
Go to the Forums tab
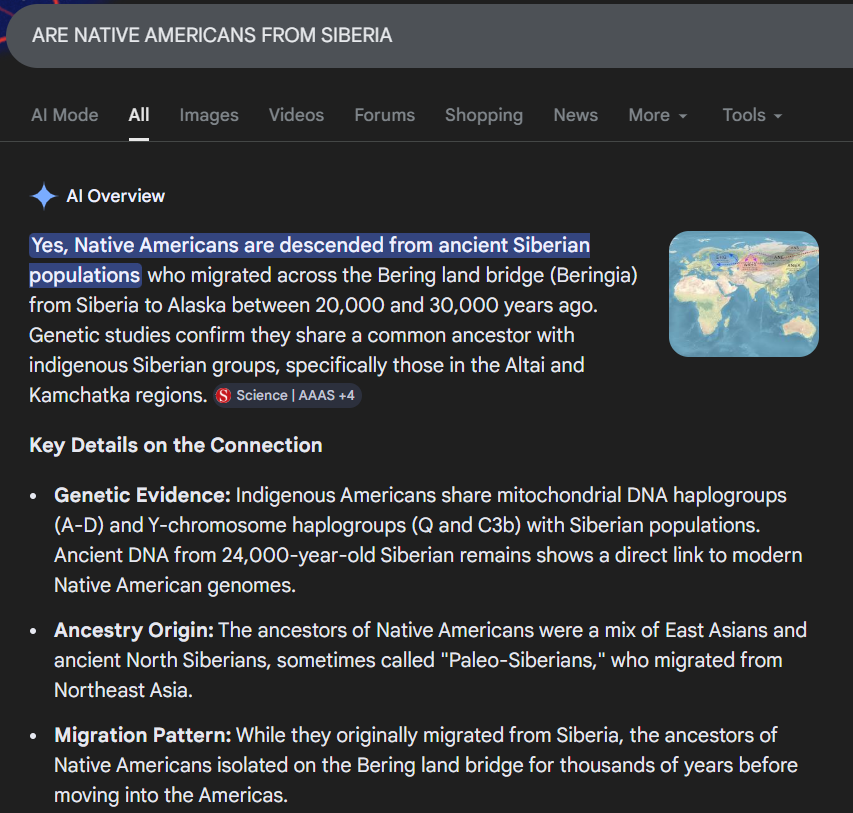pyautogui.click(x=385, y=115)
